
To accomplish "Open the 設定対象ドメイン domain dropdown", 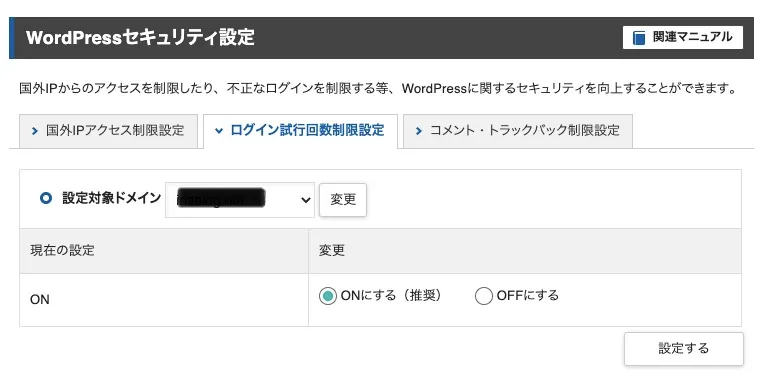I will click(x=240, y=200).
